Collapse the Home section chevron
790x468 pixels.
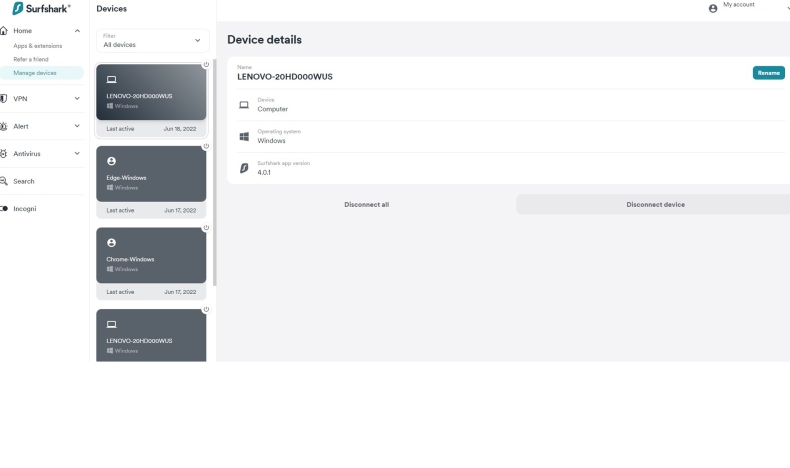click(x=77, y=31)
